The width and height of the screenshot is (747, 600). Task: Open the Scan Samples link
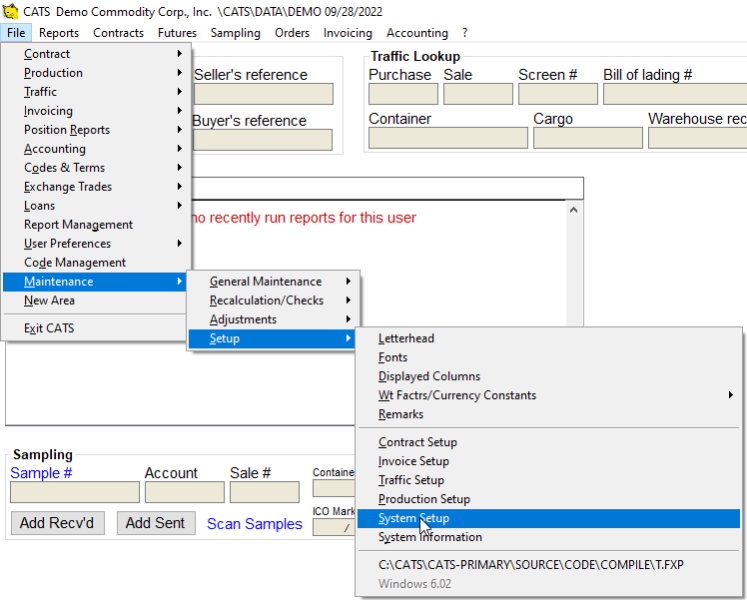click(x=254, y=524)
